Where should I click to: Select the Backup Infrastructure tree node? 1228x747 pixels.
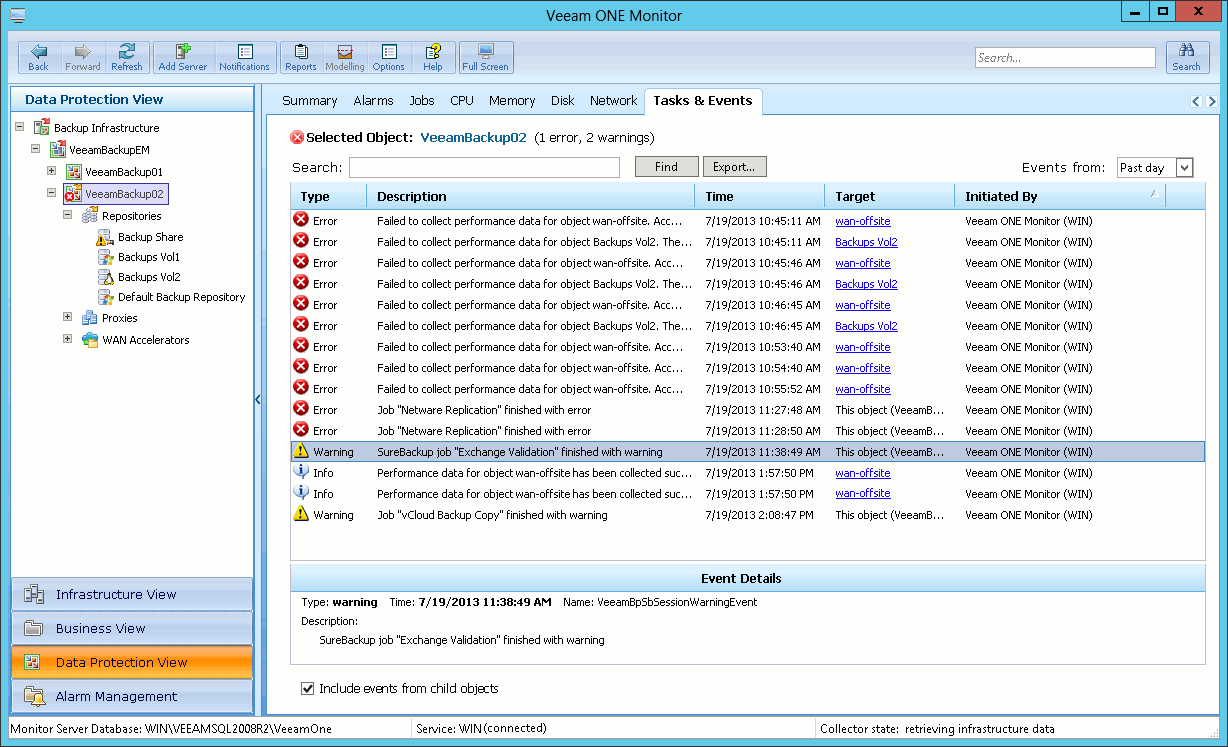pyautogui.click(x=106, y=128)
